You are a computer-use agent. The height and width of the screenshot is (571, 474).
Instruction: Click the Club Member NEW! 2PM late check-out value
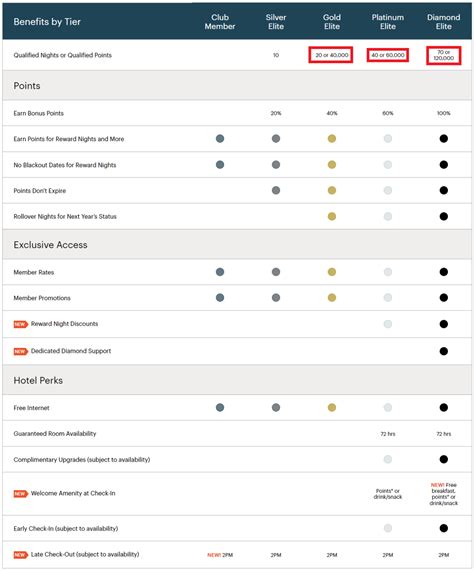220,555
